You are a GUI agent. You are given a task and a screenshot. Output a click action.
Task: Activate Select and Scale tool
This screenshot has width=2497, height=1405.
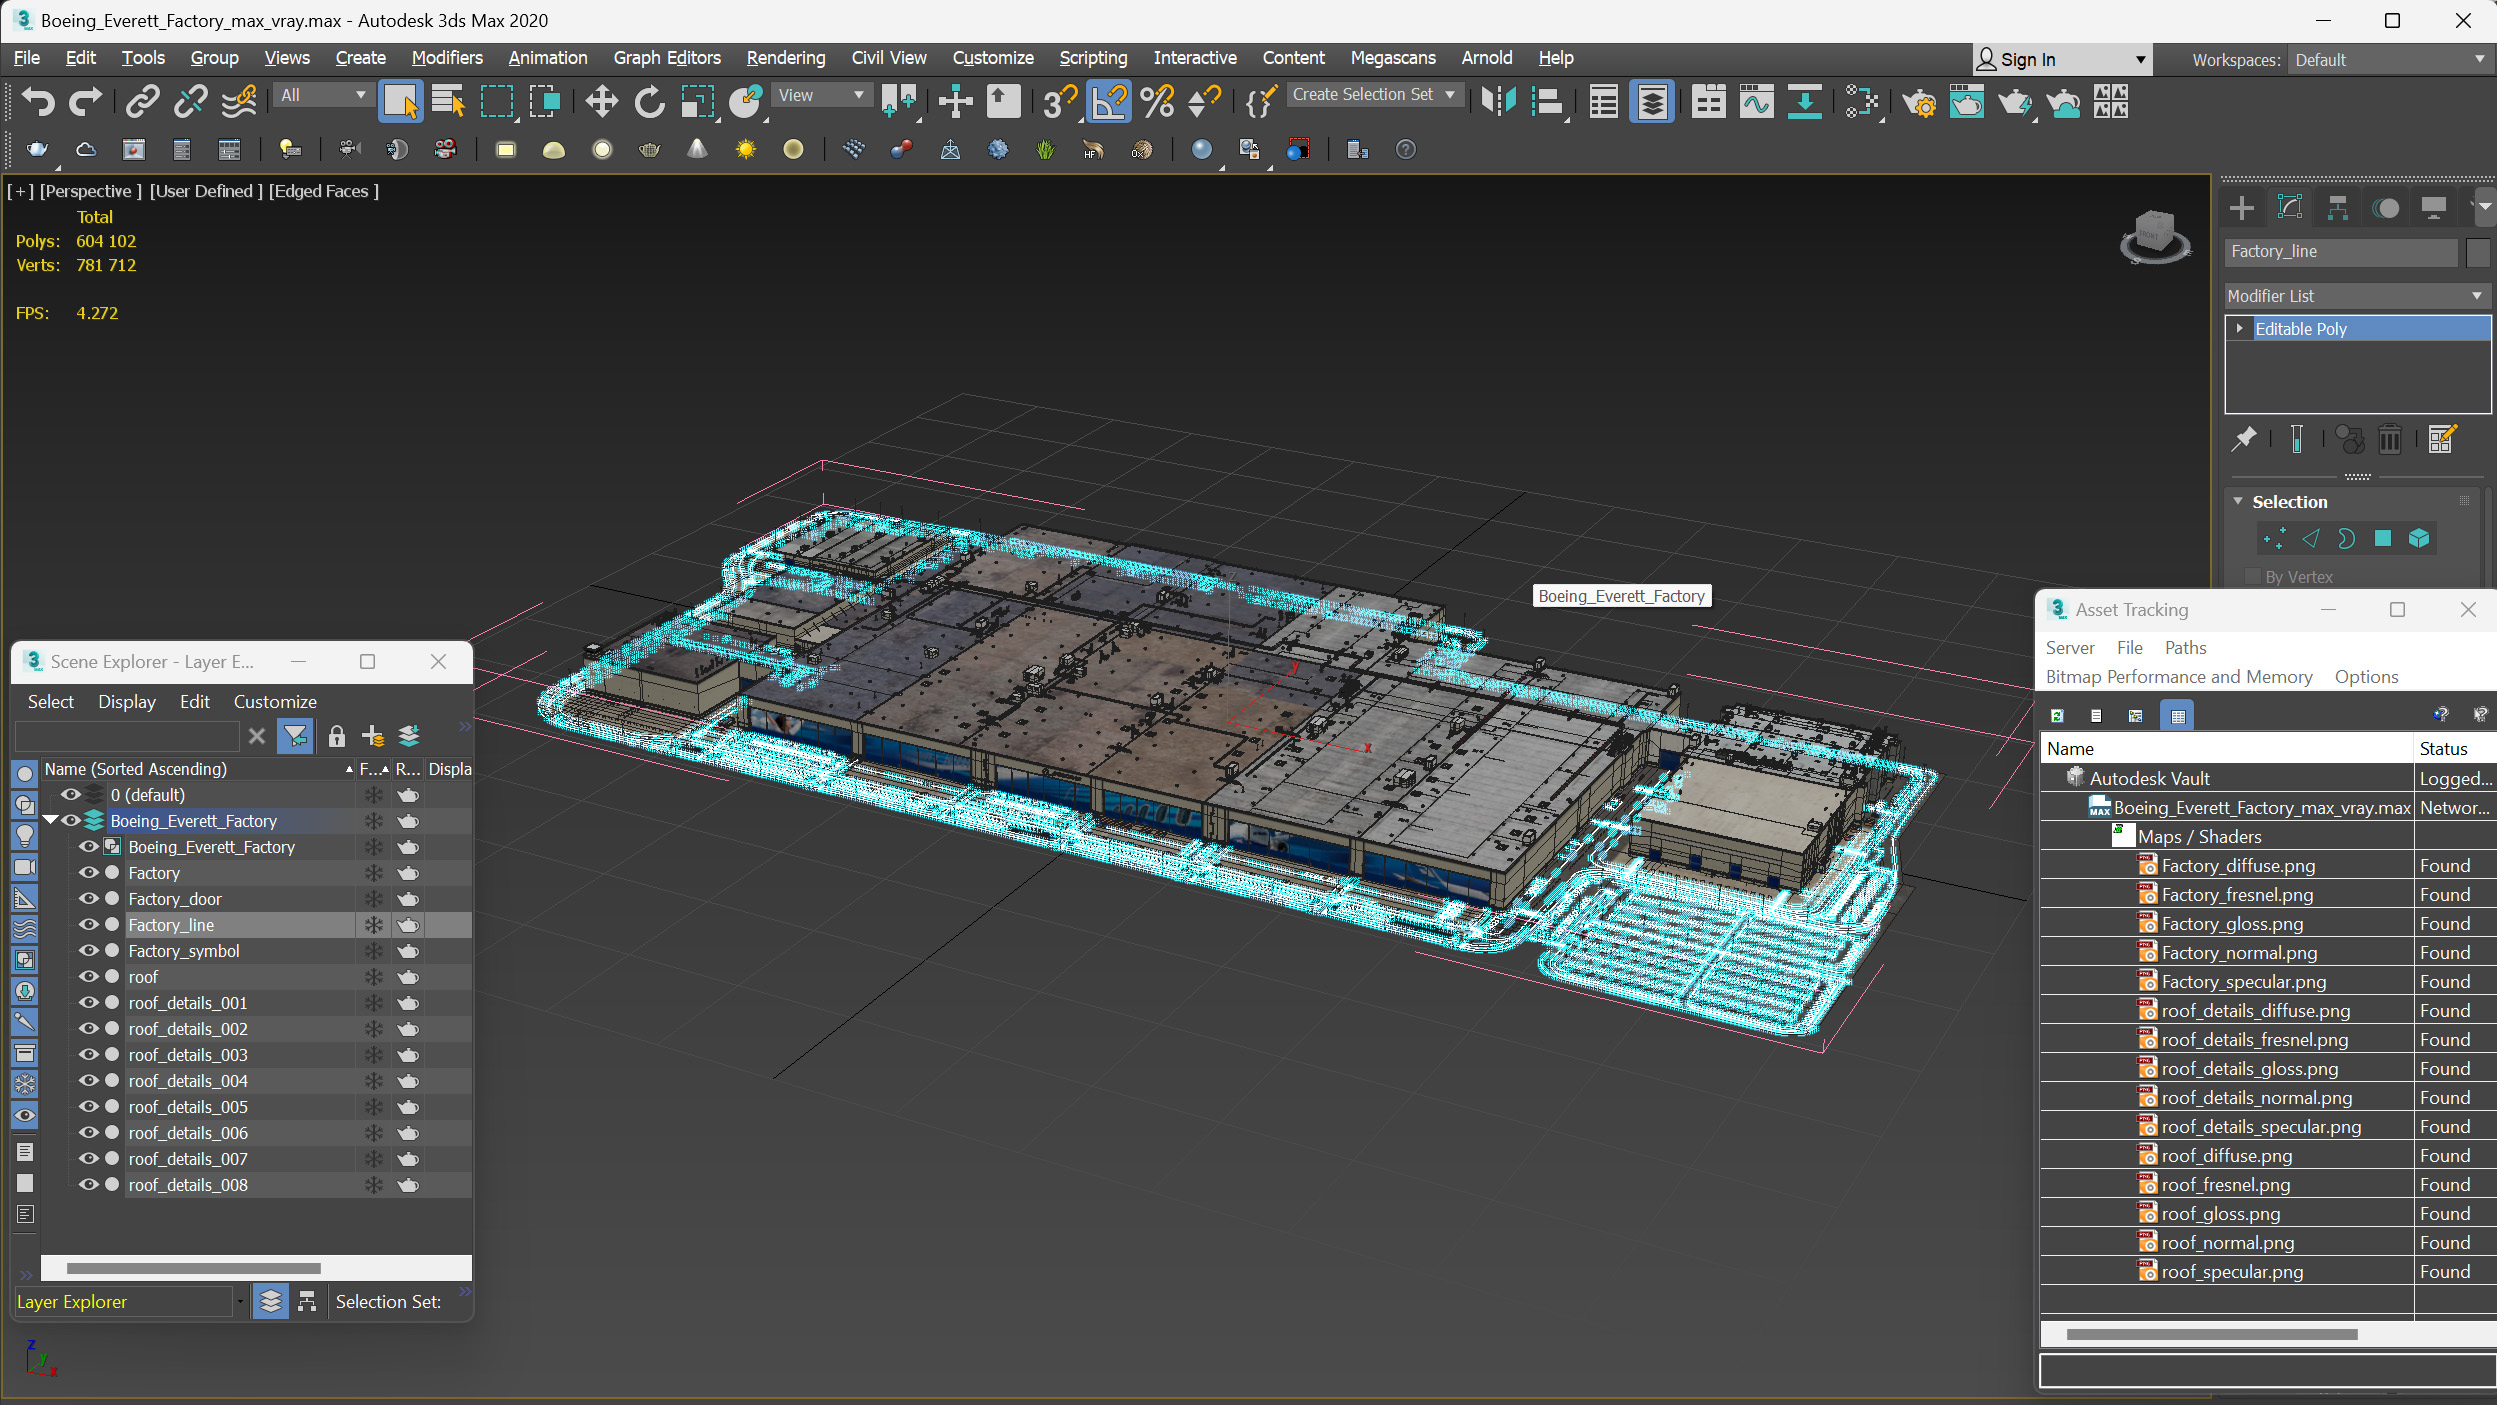(x=697, y=101)
